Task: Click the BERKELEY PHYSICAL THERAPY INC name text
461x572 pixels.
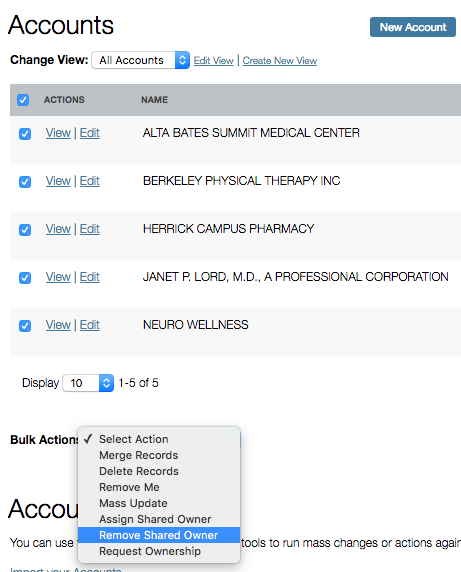Action: [x=241, y=181]
